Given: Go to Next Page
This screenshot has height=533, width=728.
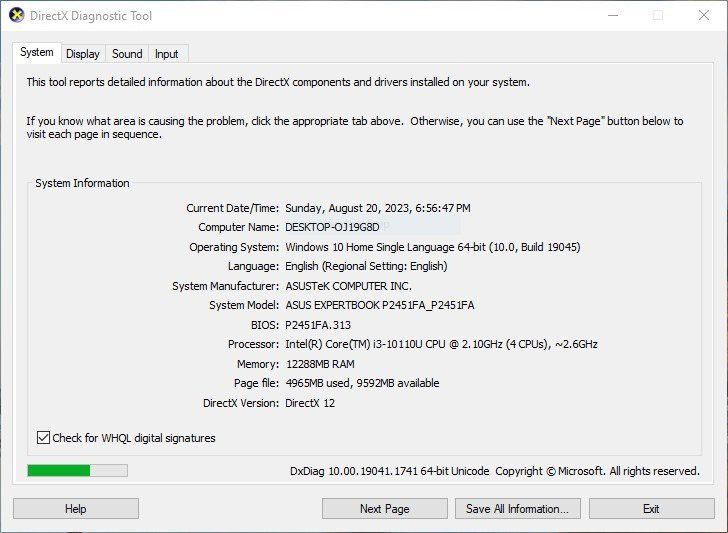Looking at the screenshot, I should [x=384, y=508].
